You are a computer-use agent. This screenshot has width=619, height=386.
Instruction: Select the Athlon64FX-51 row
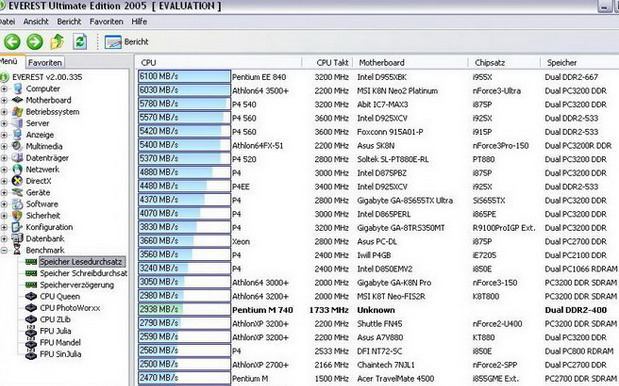(378, 146)
